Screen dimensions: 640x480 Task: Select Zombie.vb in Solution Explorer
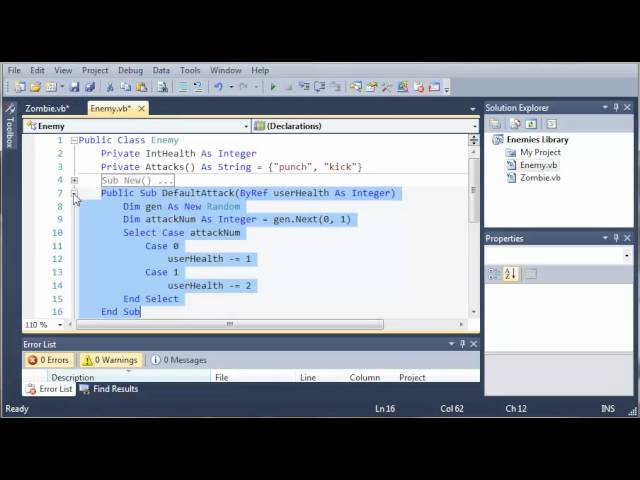point(540,178)
